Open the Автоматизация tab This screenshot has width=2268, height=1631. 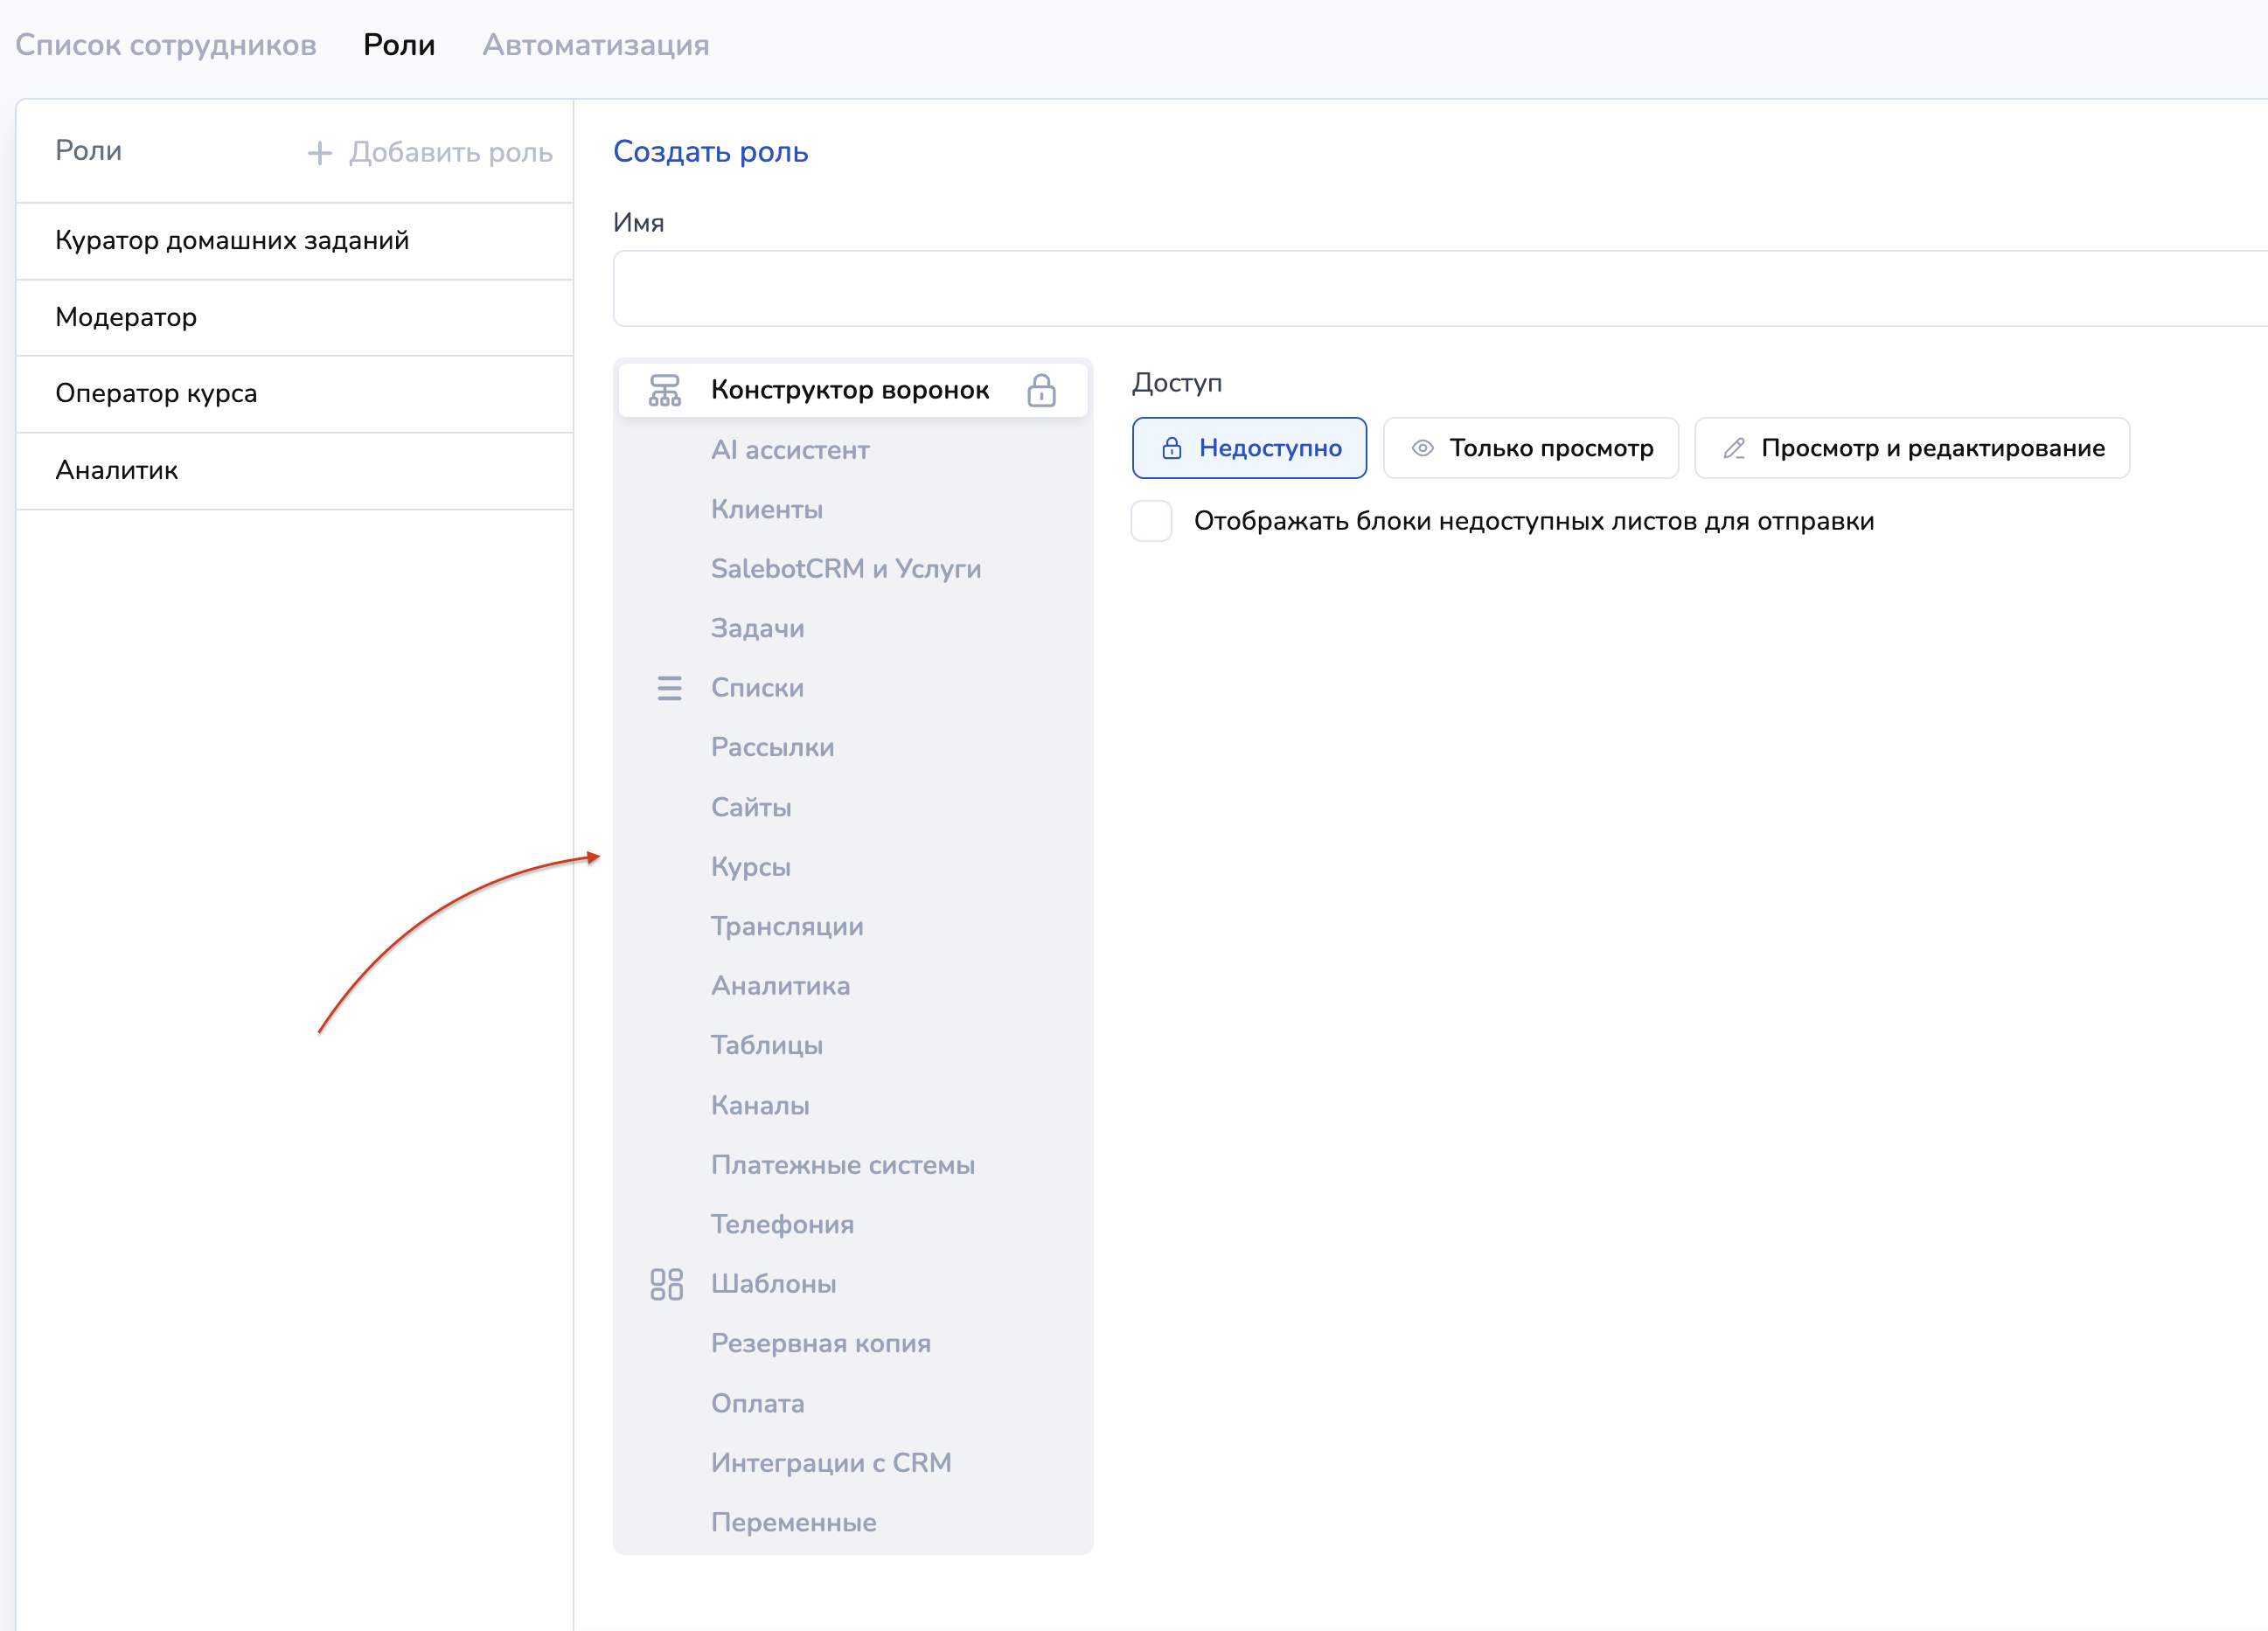pyautogui.click(x=595, y=45)
